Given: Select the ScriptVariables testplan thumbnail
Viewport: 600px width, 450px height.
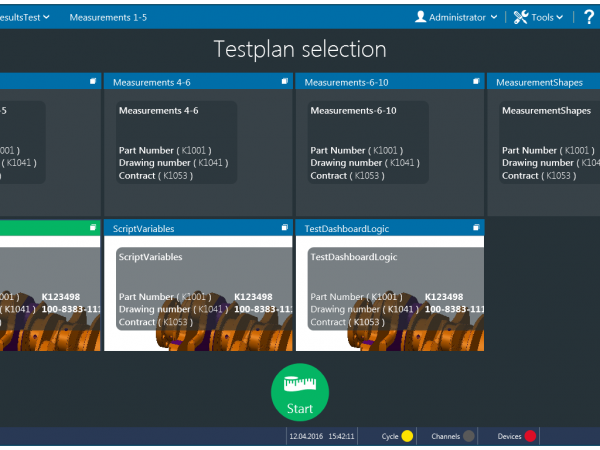Looking at the screenshot, I should point(198,293).
